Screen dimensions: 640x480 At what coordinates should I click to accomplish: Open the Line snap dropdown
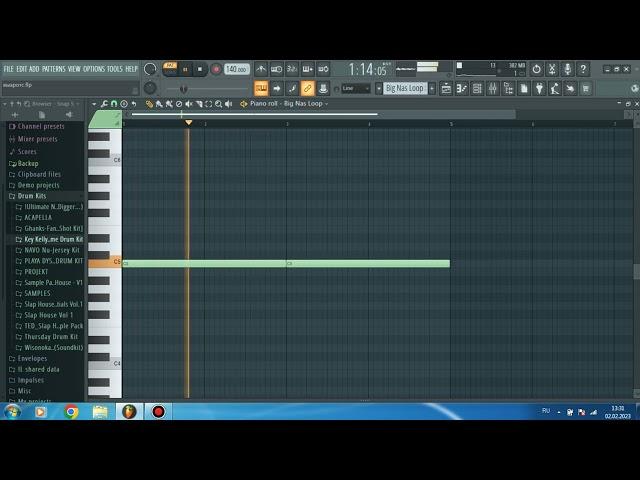[x=356, y=89]
